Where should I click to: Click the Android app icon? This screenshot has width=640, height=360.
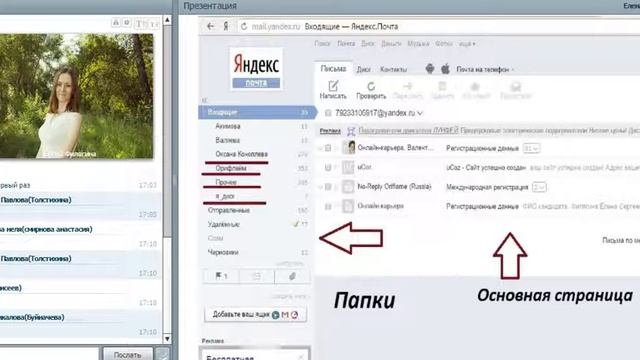[x=430, y=69]
